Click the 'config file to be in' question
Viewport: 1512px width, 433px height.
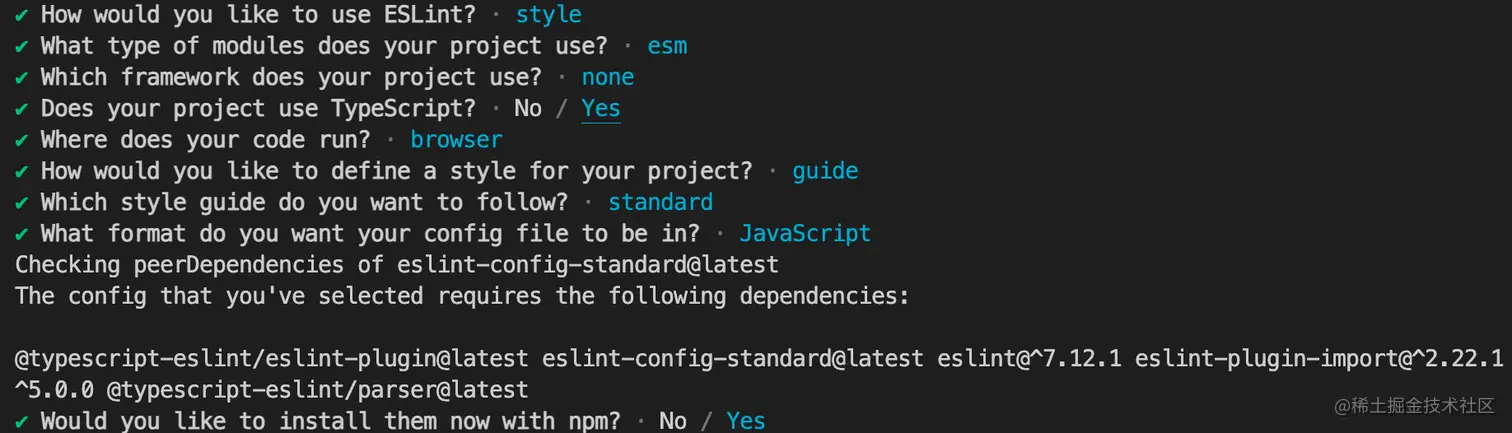370,233
